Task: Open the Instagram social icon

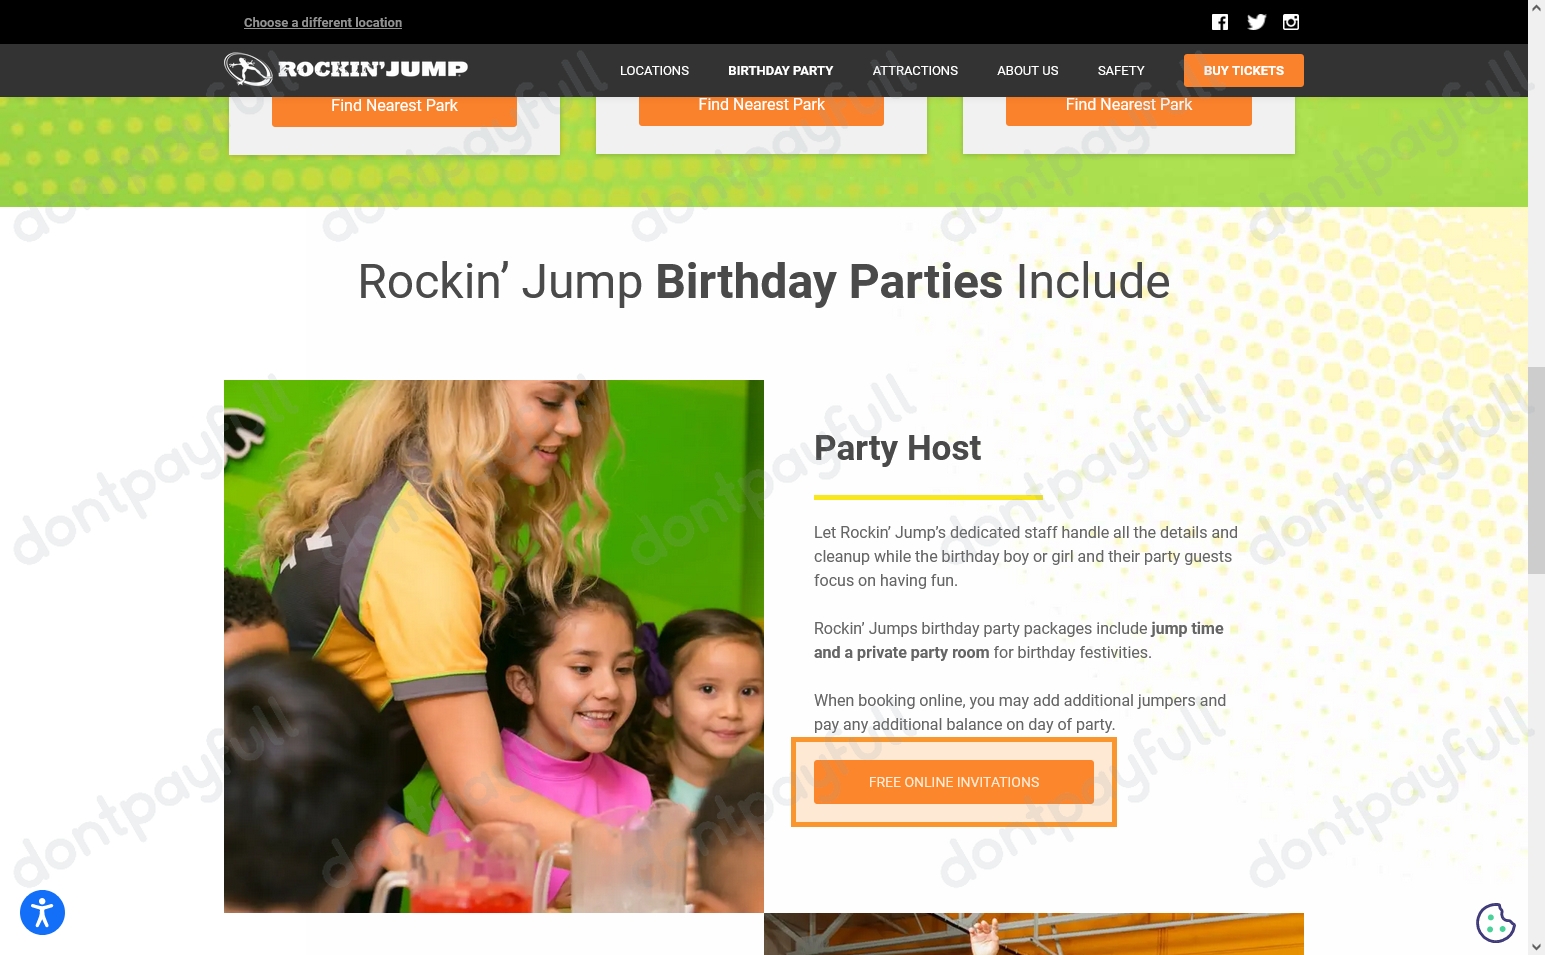Action: (1291, 22)
